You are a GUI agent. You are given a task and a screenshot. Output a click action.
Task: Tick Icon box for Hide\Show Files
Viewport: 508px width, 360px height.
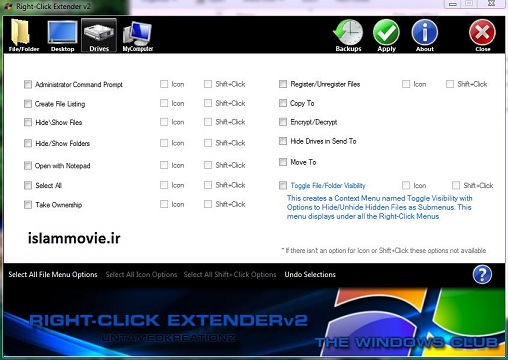(x=164, y=122)
